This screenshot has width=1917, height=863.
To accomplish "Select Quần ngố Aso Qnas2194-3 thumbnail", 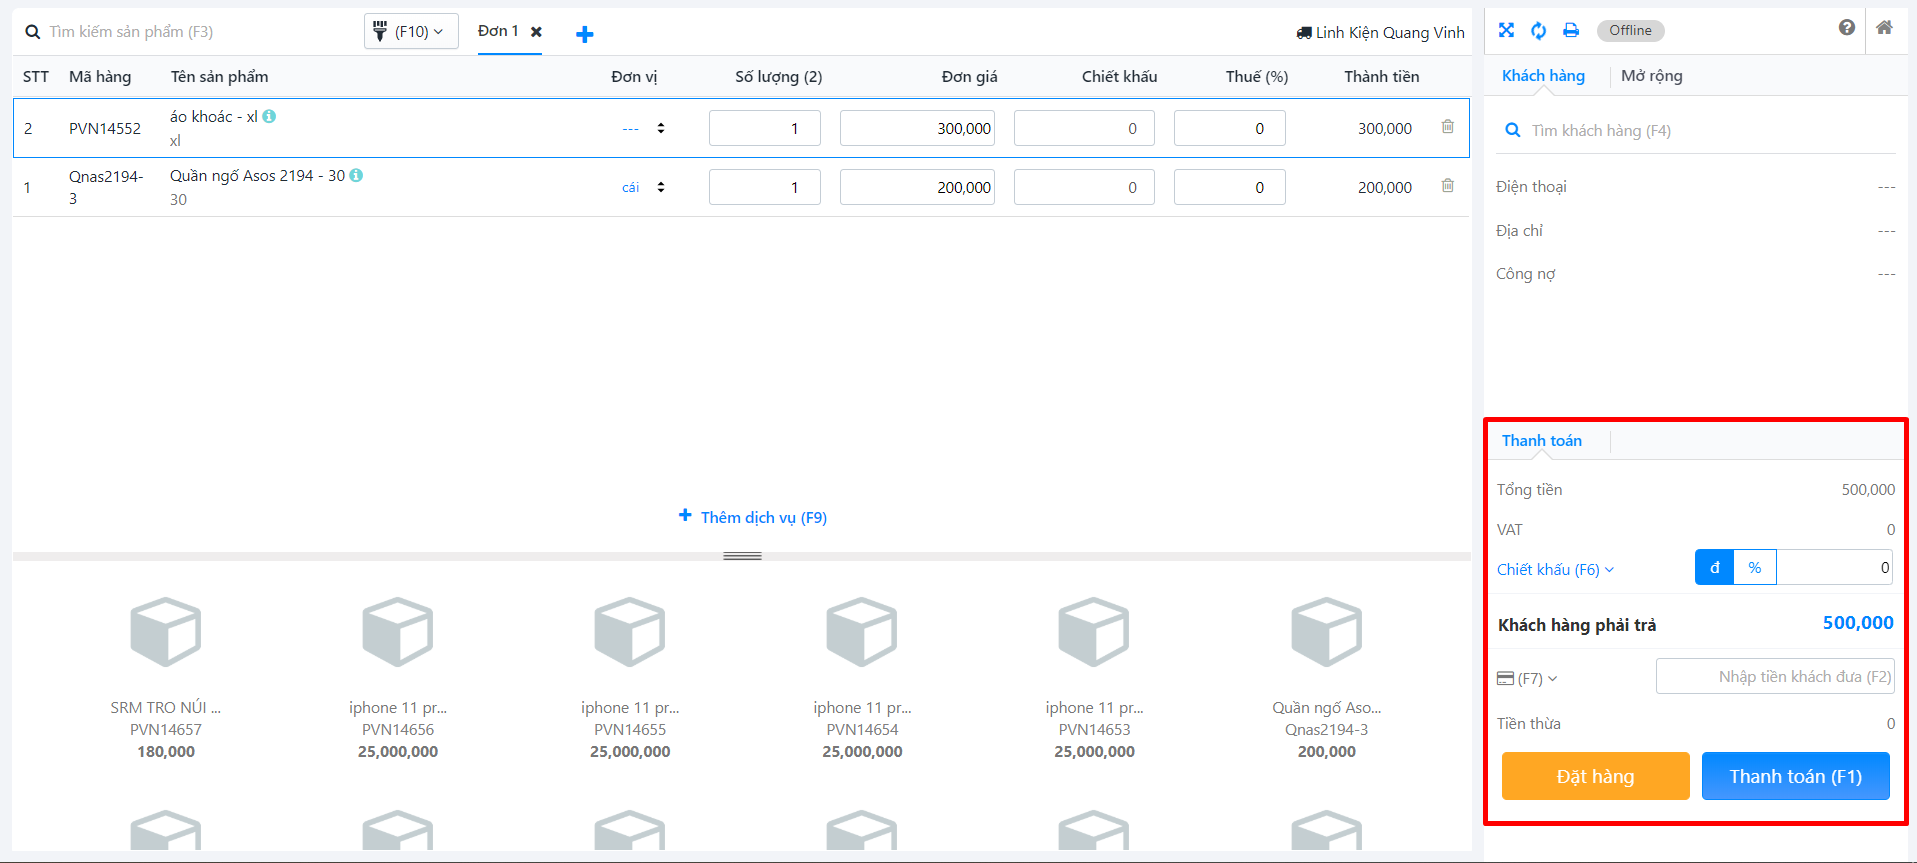I will pos(1327,632).
